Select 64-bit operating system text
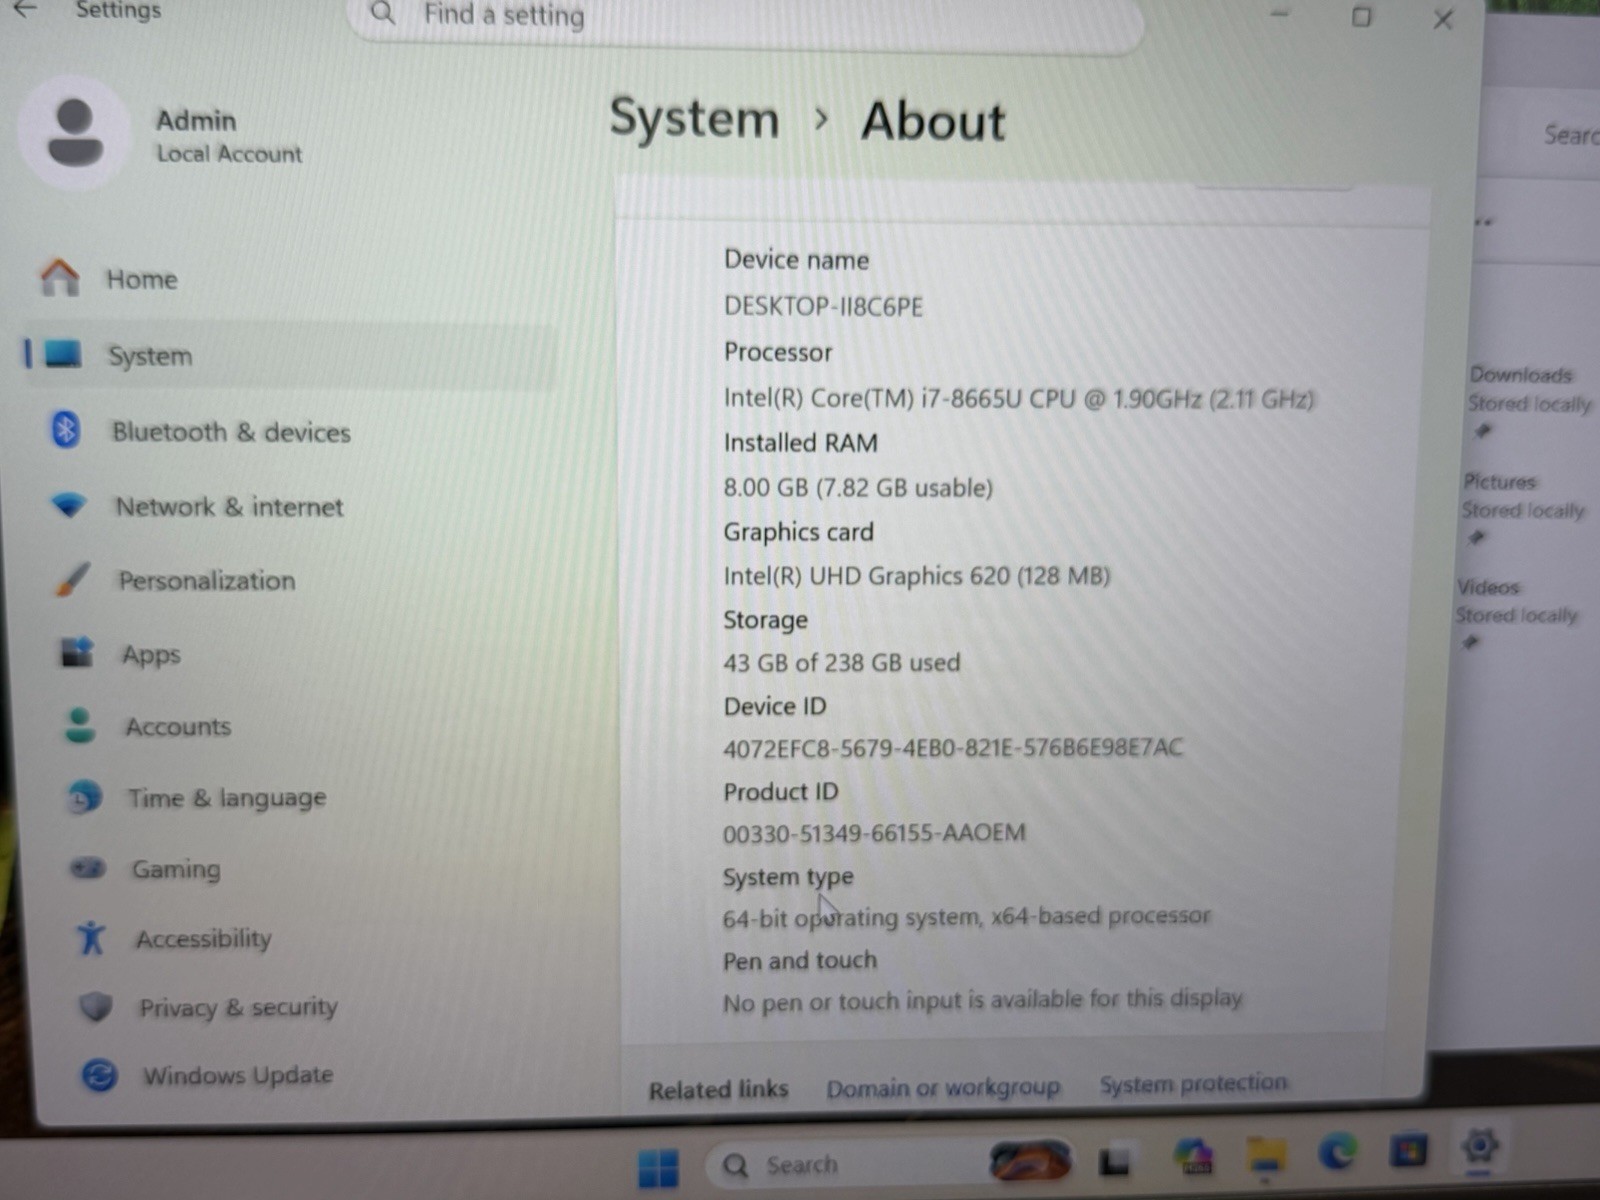 point(966,917)
